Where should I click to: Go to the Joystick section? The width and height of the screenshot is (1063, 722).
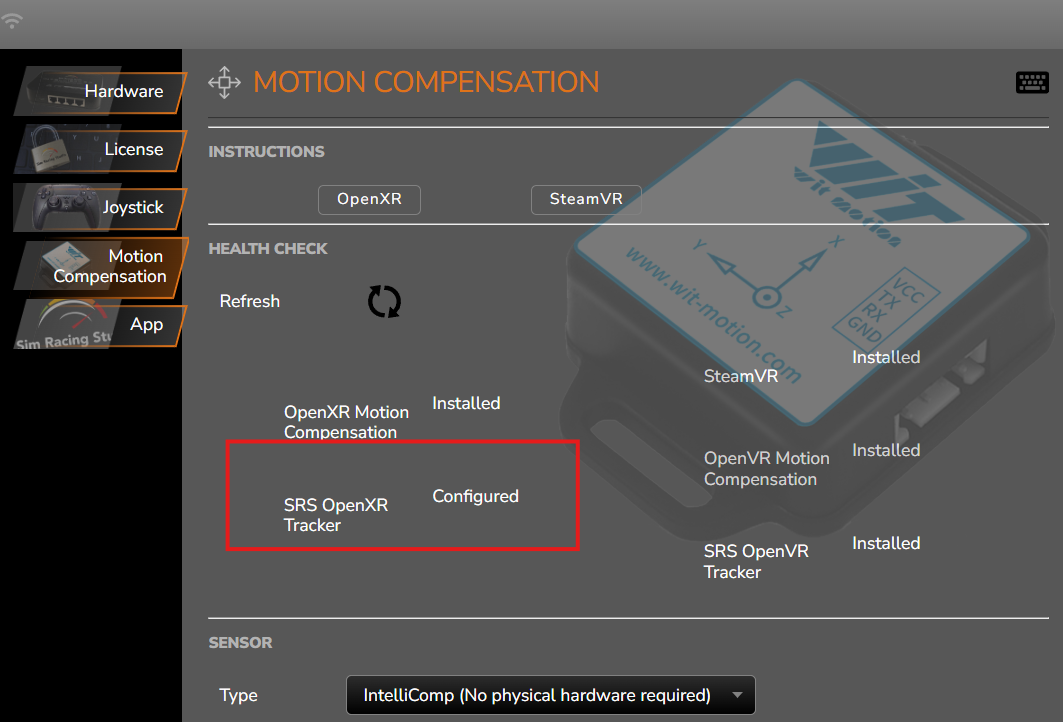click(x=100, y=207)
